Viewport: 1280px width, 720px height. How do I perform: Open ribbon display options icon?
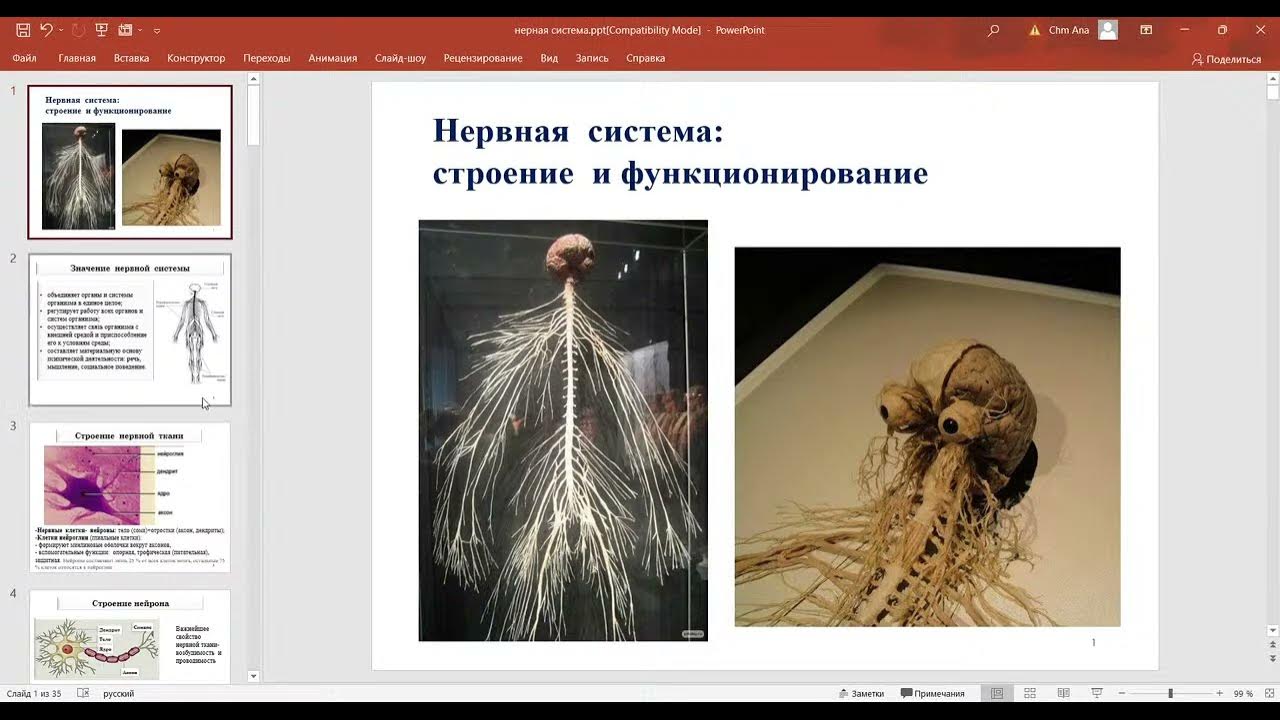[x=1146, y=30]
